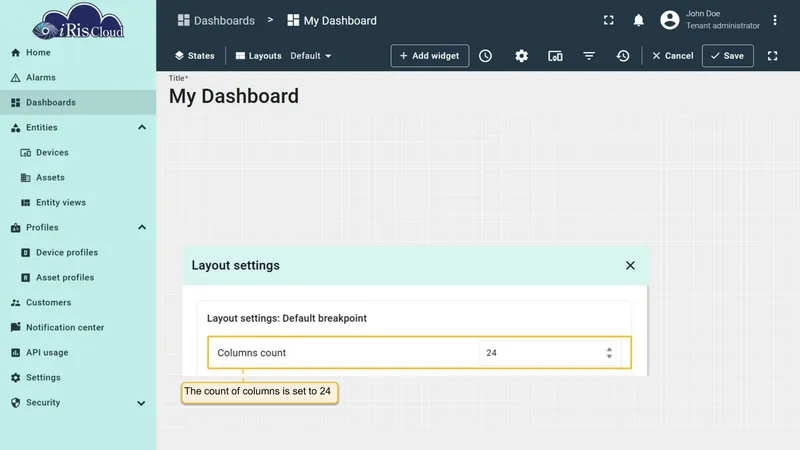Click Dashboards breadcrumb link
The height and width of the screenshot is (450, 800).
[216, 20]
